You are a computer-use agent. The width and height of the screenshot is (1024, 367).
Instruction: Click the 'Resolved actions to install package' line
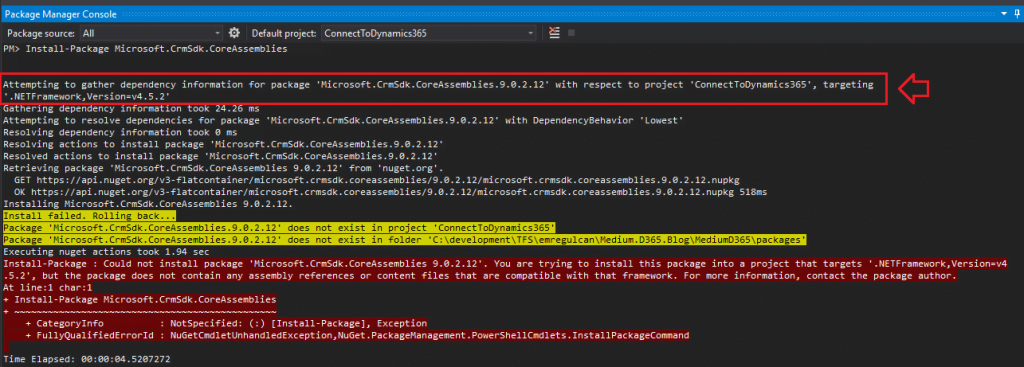pyautogui.click(x=221, y=155)
